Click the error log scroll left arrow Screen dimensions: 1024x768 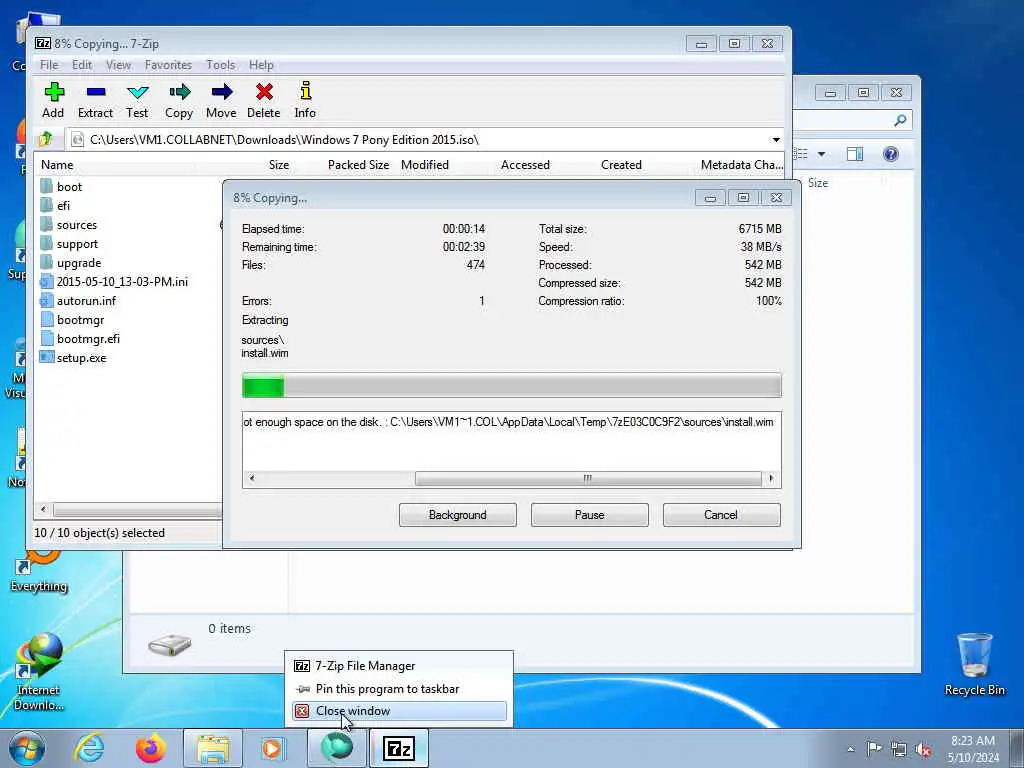251,479
